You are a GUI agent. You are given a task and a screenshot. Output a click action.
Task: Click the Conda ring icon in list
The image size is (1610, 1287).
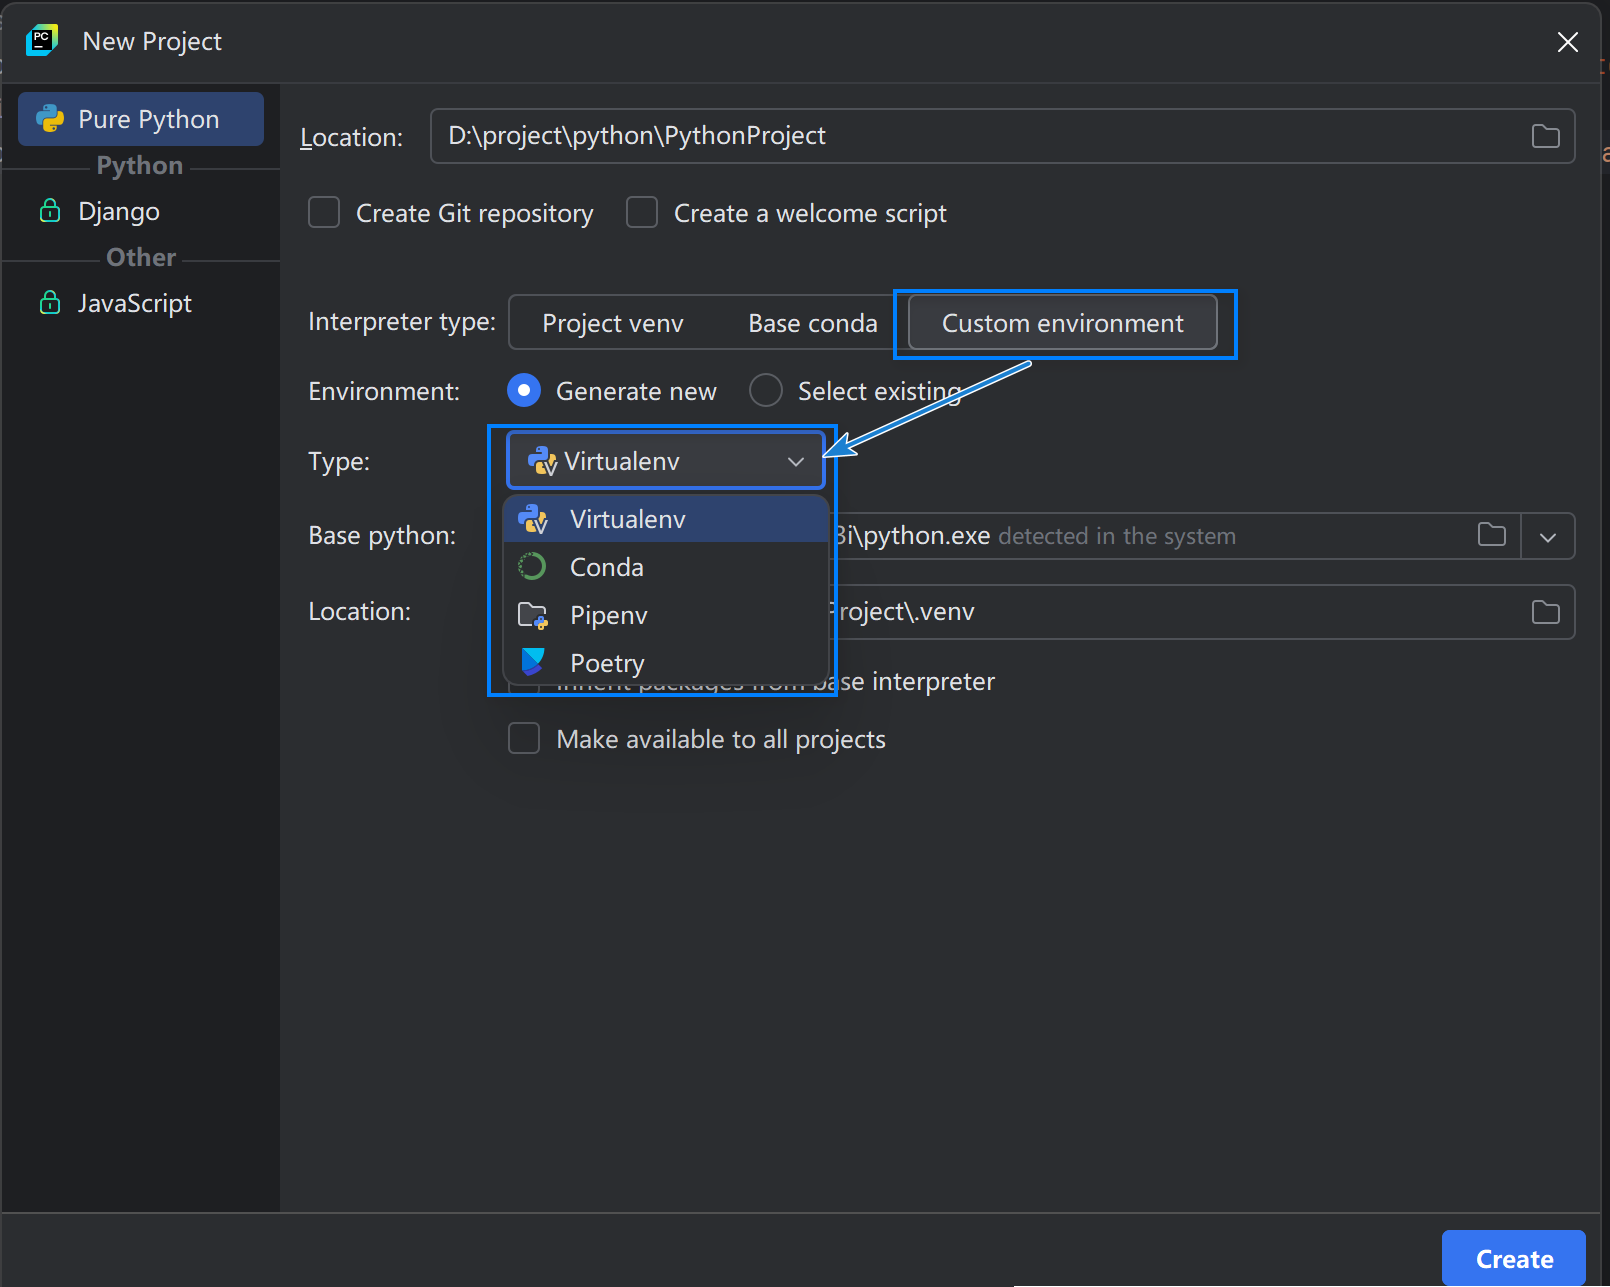point(532,567)
